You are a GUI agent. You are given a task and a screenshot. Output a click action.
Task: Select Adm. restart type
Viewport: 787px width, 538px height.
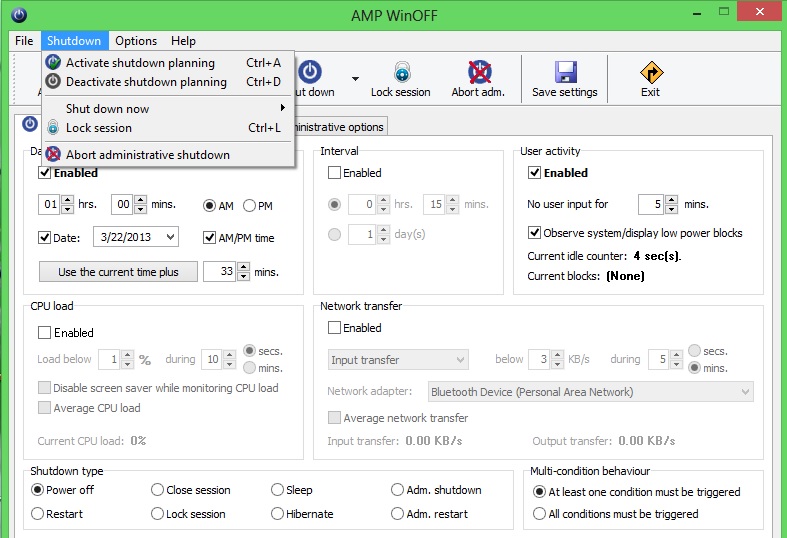(398, 513)
